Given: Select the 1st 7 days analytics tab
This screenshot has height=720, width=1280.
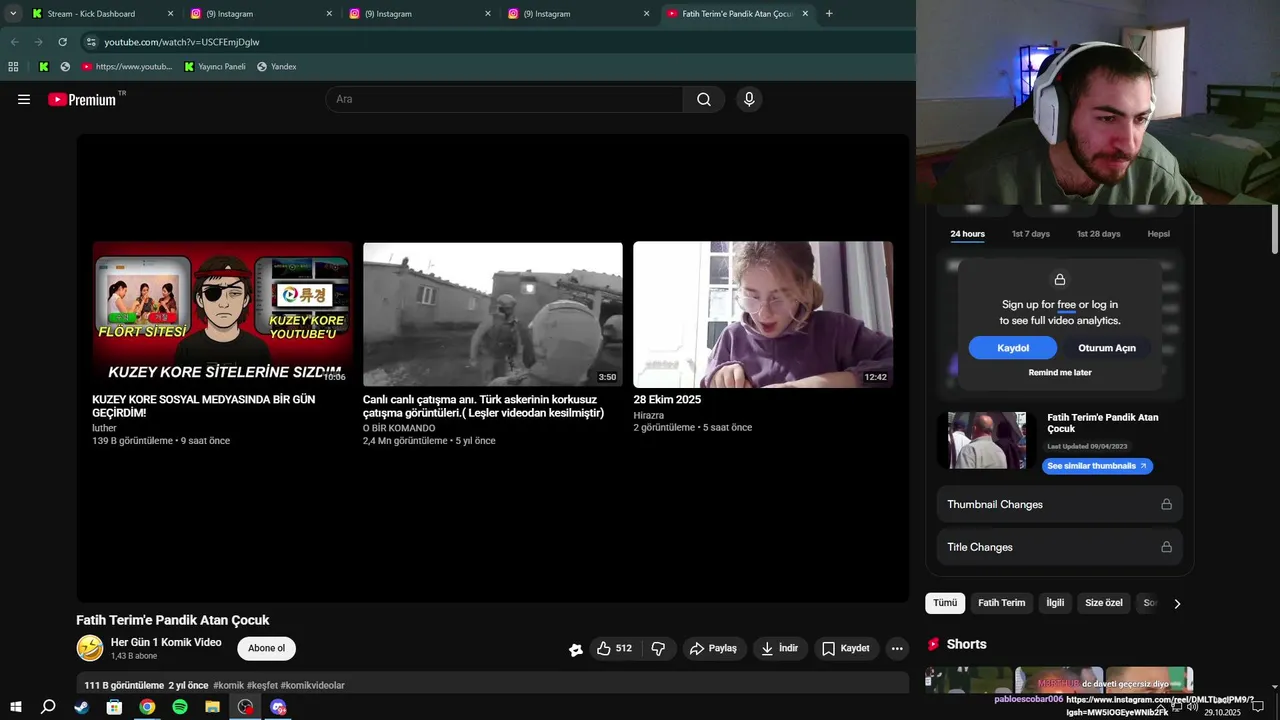Looking at the screenshot, I should pos(1031,234).
